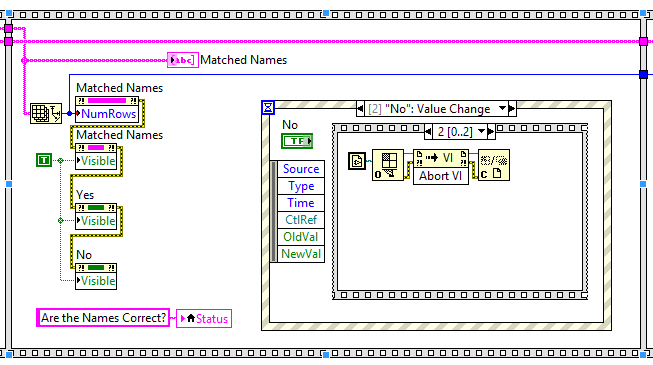Image resolution: width=653 pixels, height=365 pixels.
Task: Click the 'Are the Names Correct?' string constant
Action: click(103, 318)
